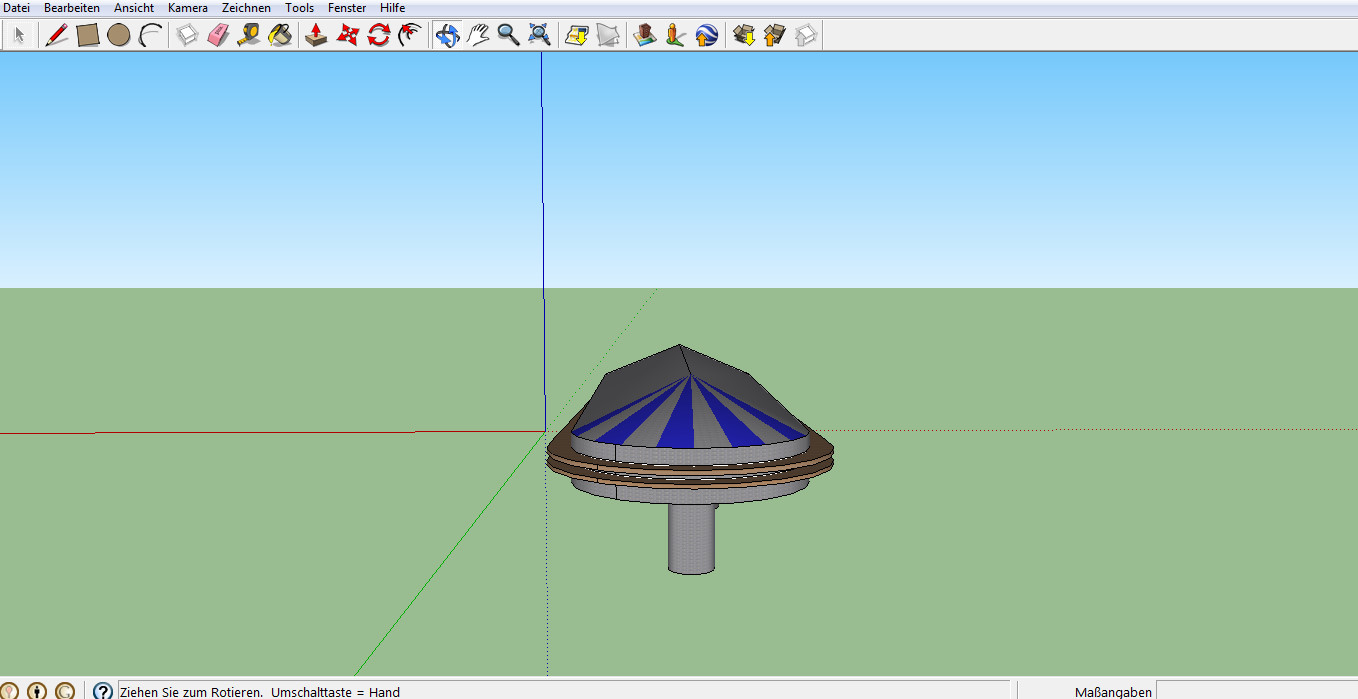This screenshot has width=1358, height=699.
Task: Activate the Make Component tool
Action: [x=187, y=36]
